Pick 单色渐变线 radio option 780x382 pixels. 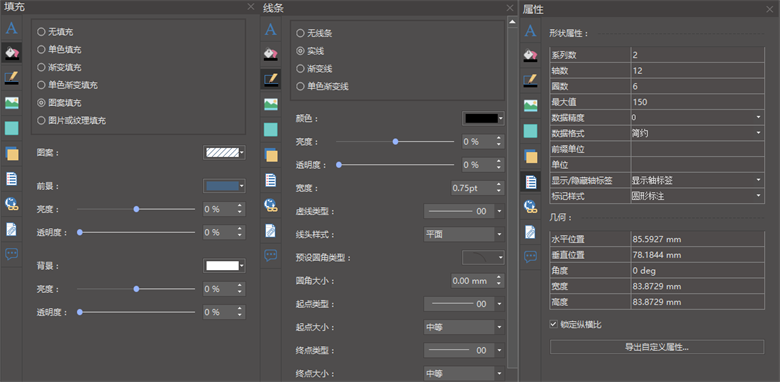click(322, 87)
